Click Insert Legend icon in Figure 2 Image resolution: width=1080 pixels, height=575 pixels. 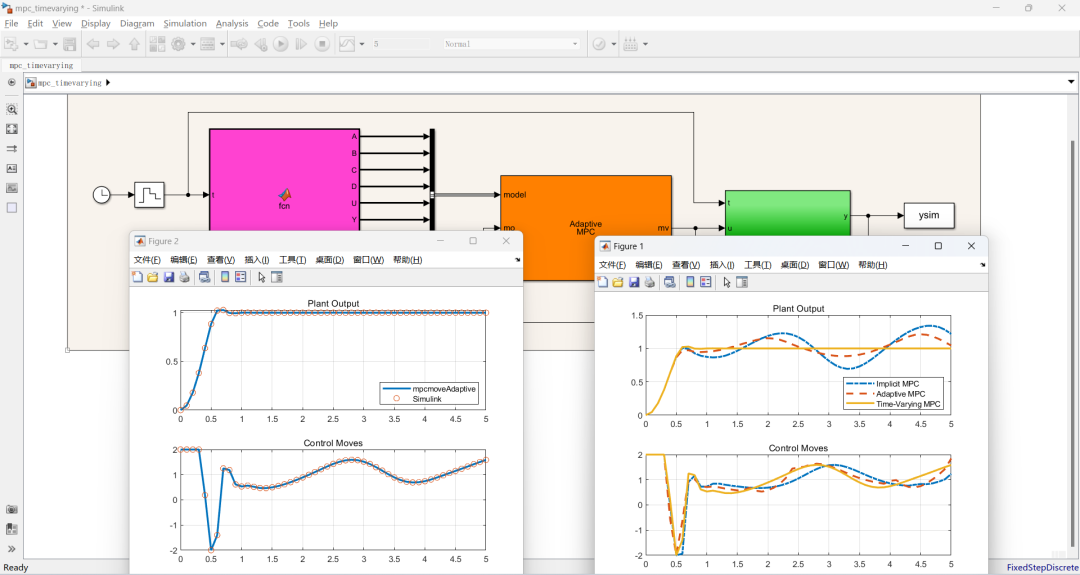[x=240, y=277]
